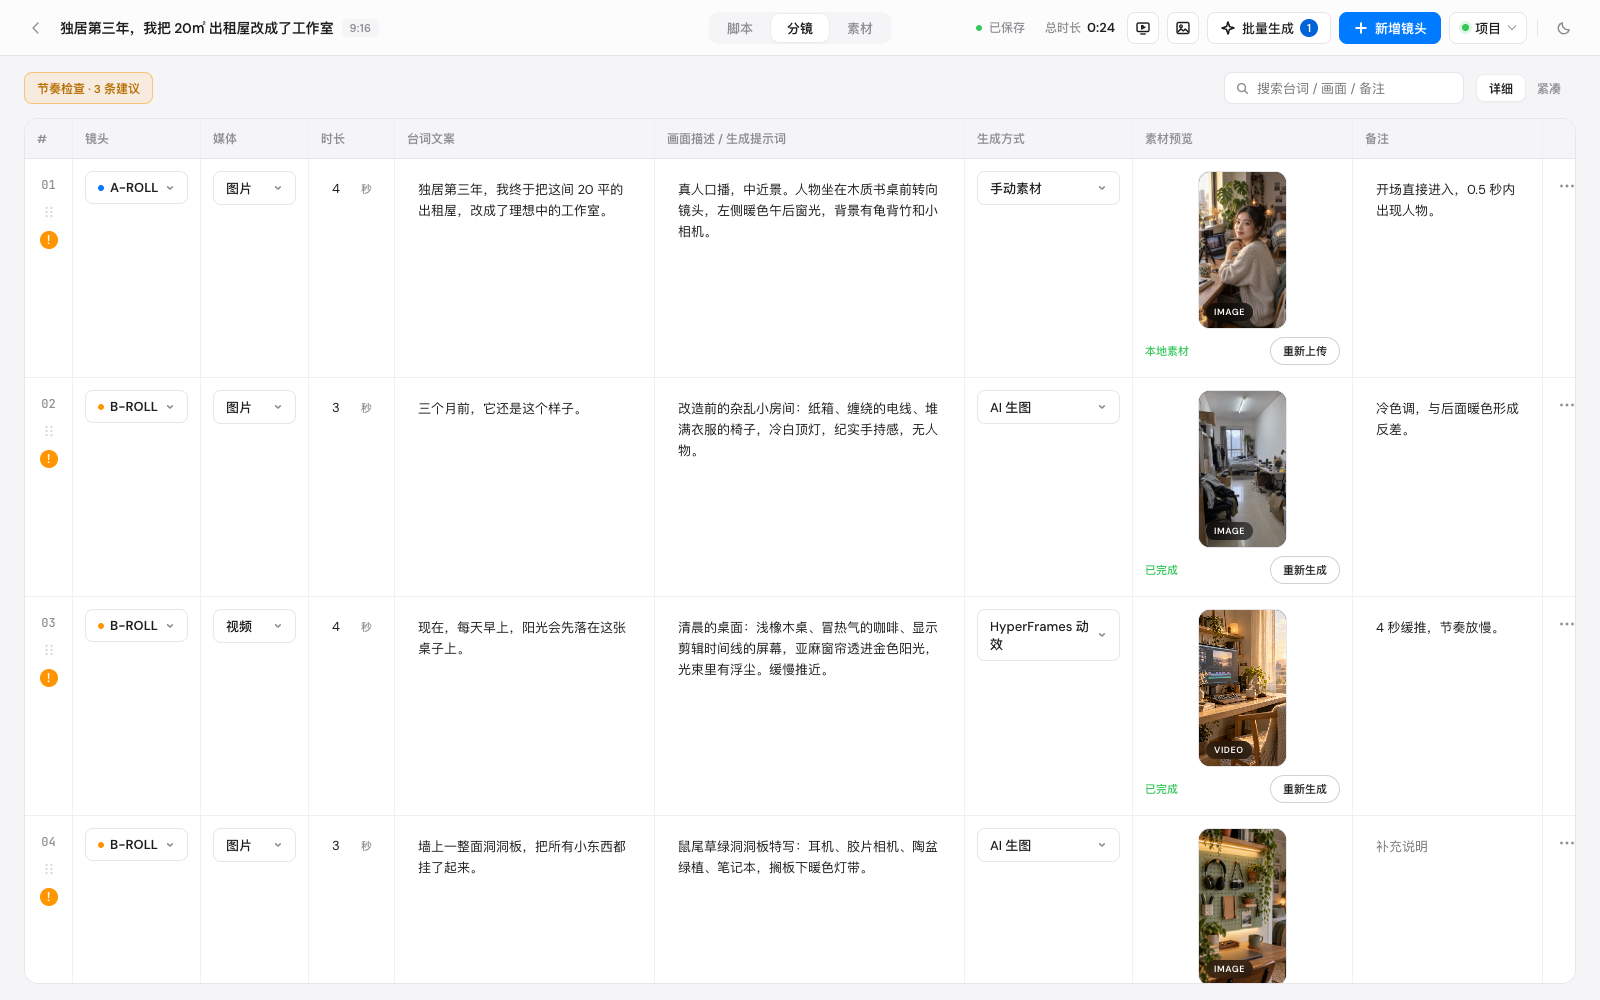Open the shot 01 portrait image thumbnail
Screen dimensions: 1600x1000
[1243, 250]
